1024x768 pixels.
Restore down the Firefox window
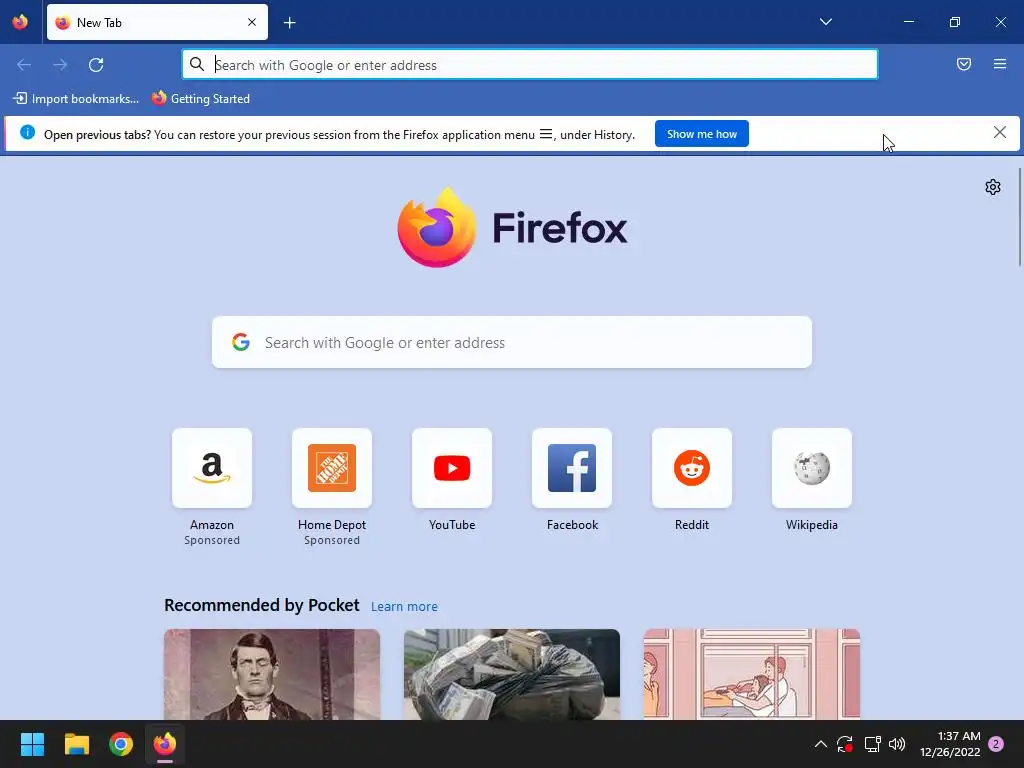point(954,22)
